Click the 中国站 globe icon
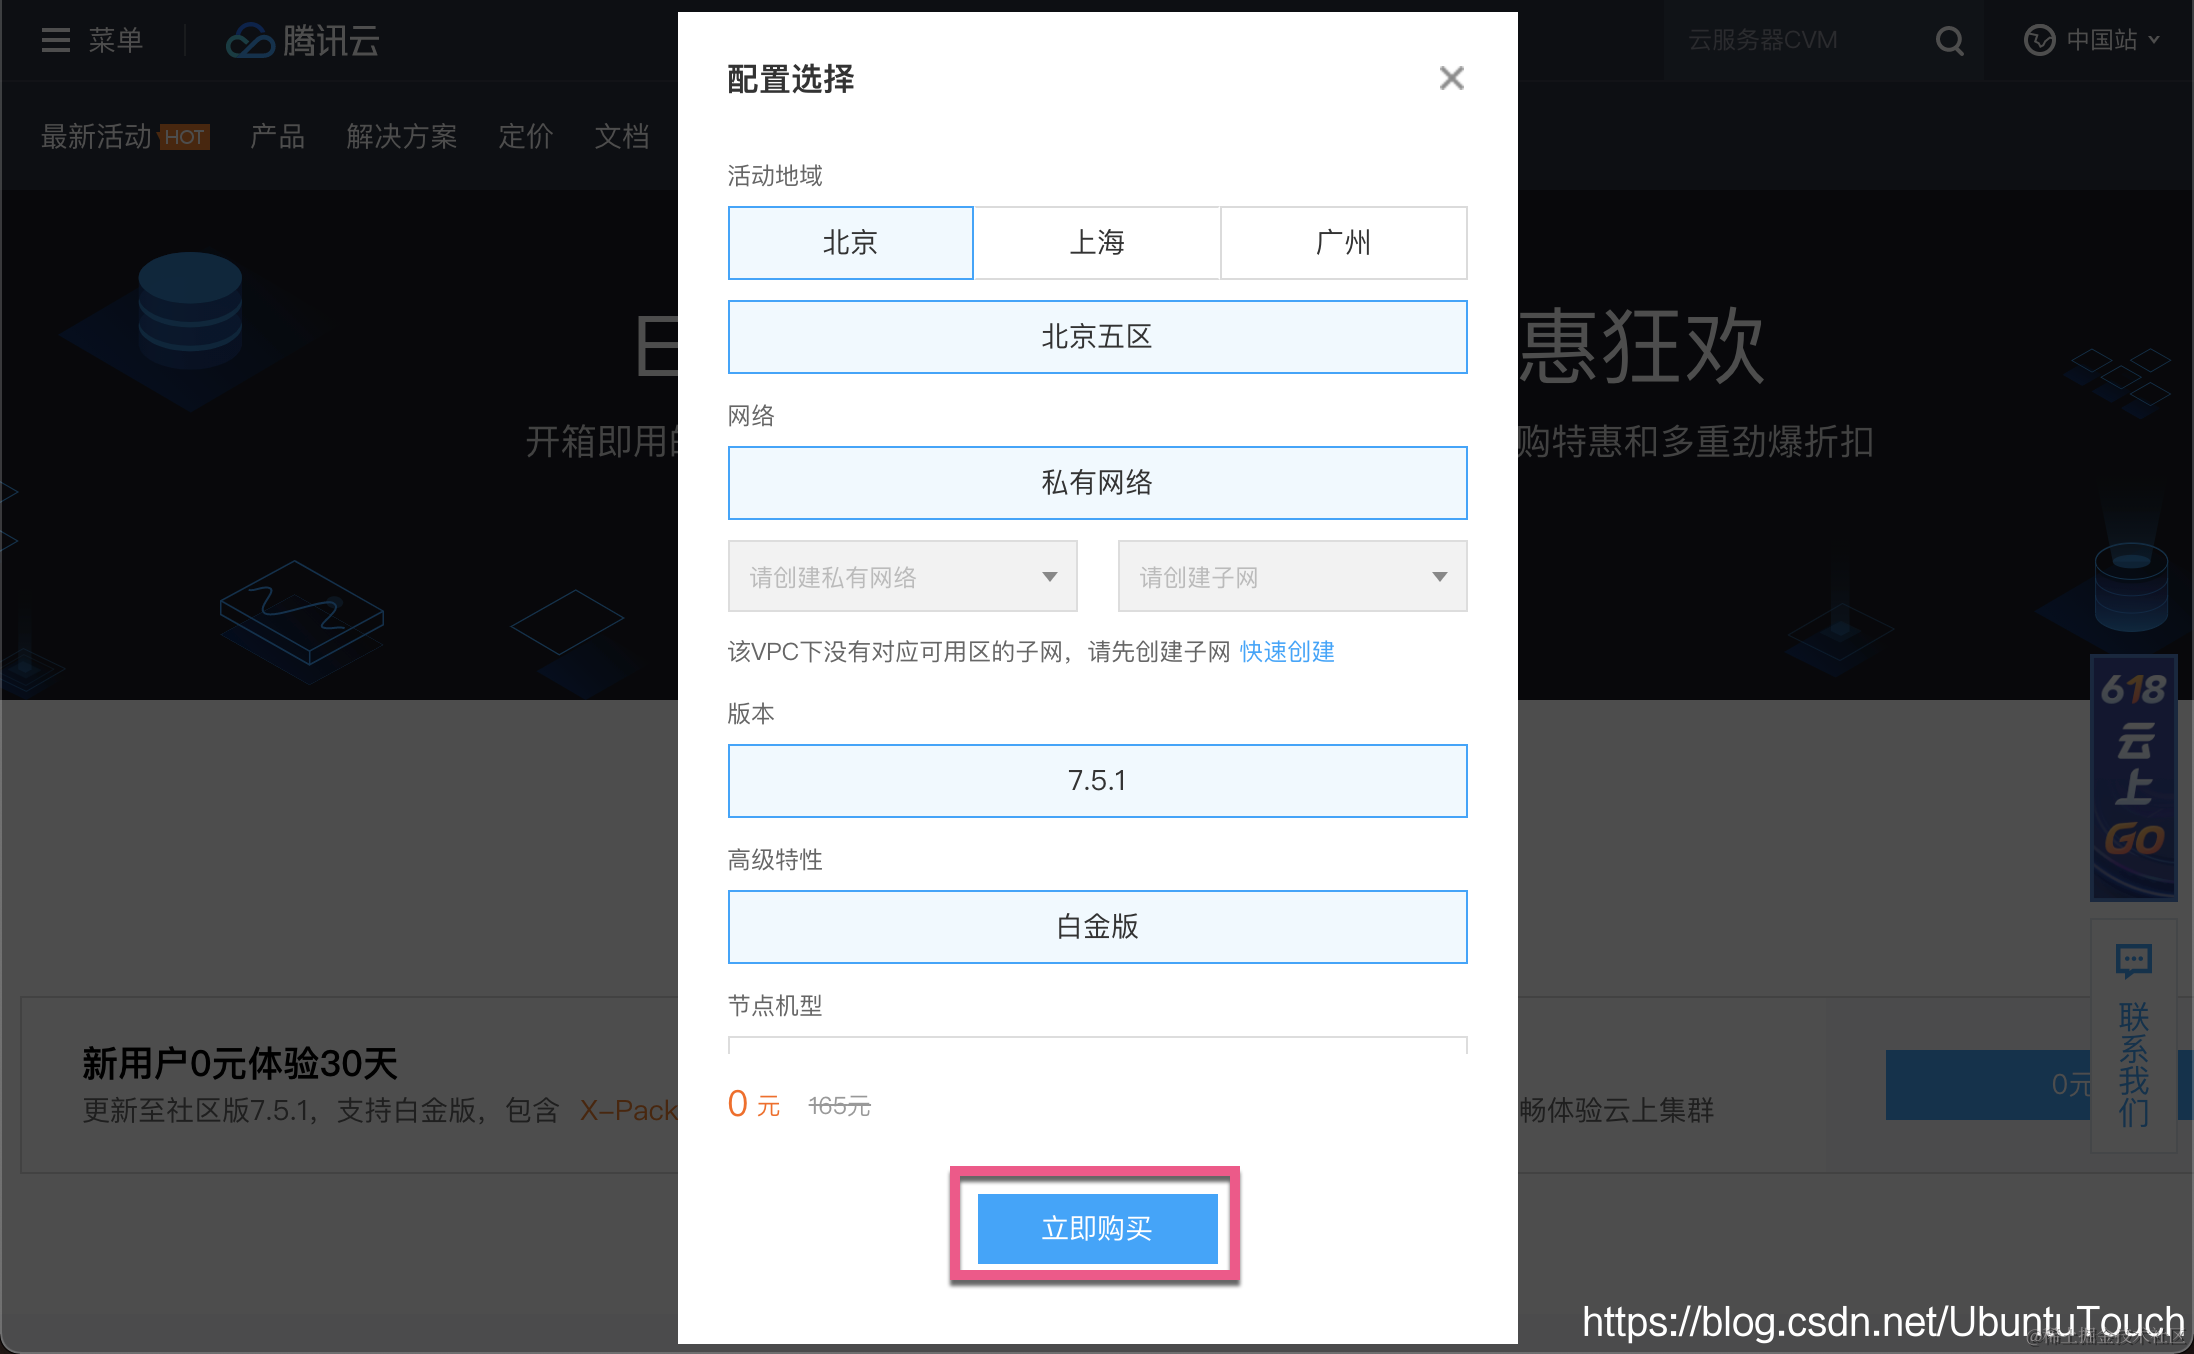Image resolution: width=2194 pixels, height=1354 pixels. point(2039,41)
